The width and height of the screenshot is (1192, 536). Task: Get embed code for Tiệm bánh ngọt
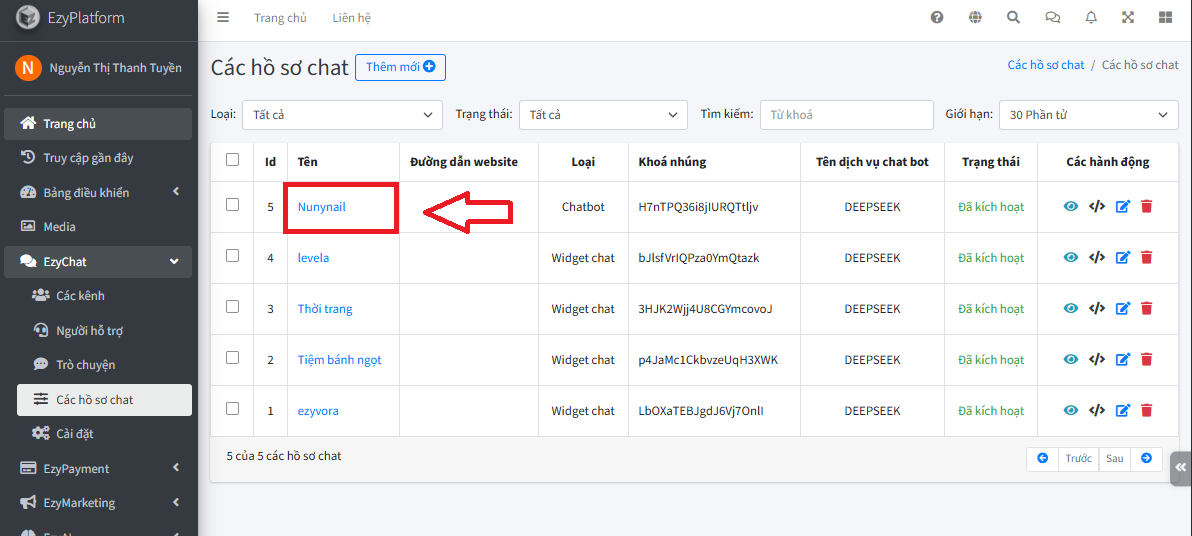(x=1097, y=360)
